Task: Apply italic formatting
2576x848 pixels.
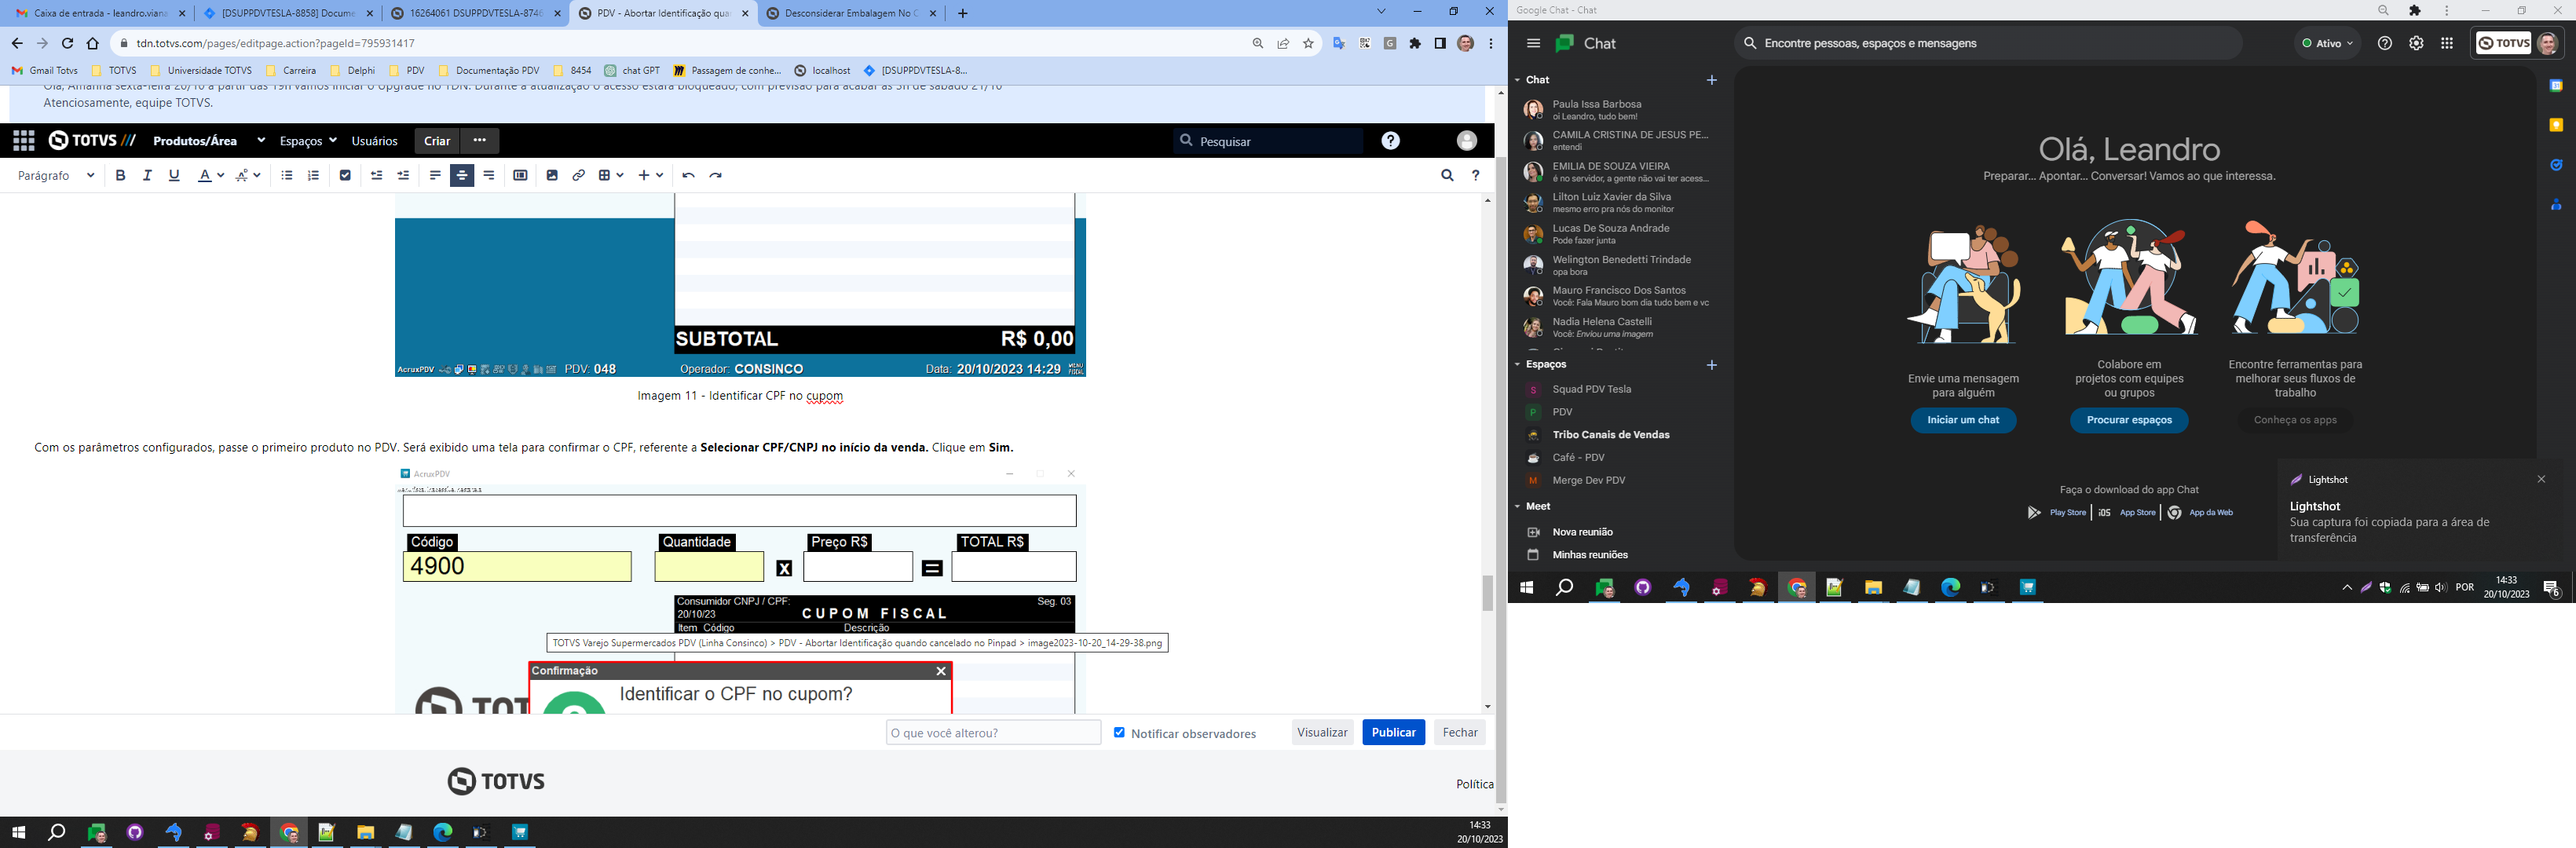Action: point(147,175)
